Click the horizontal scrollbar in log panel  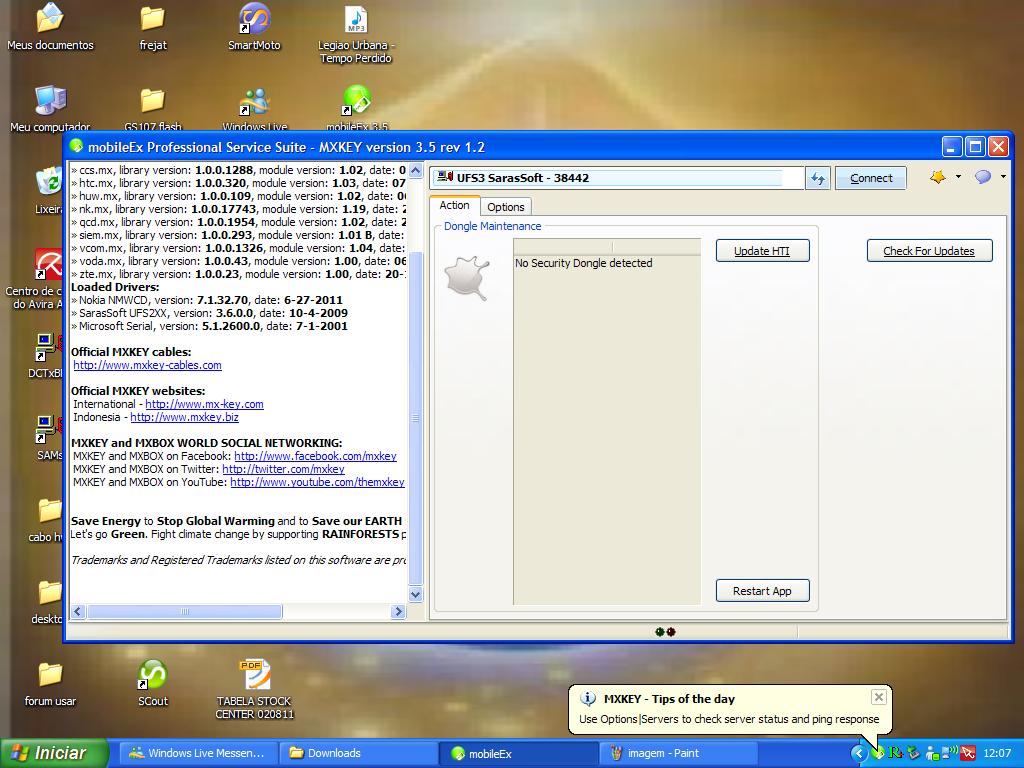pos(185,611)
